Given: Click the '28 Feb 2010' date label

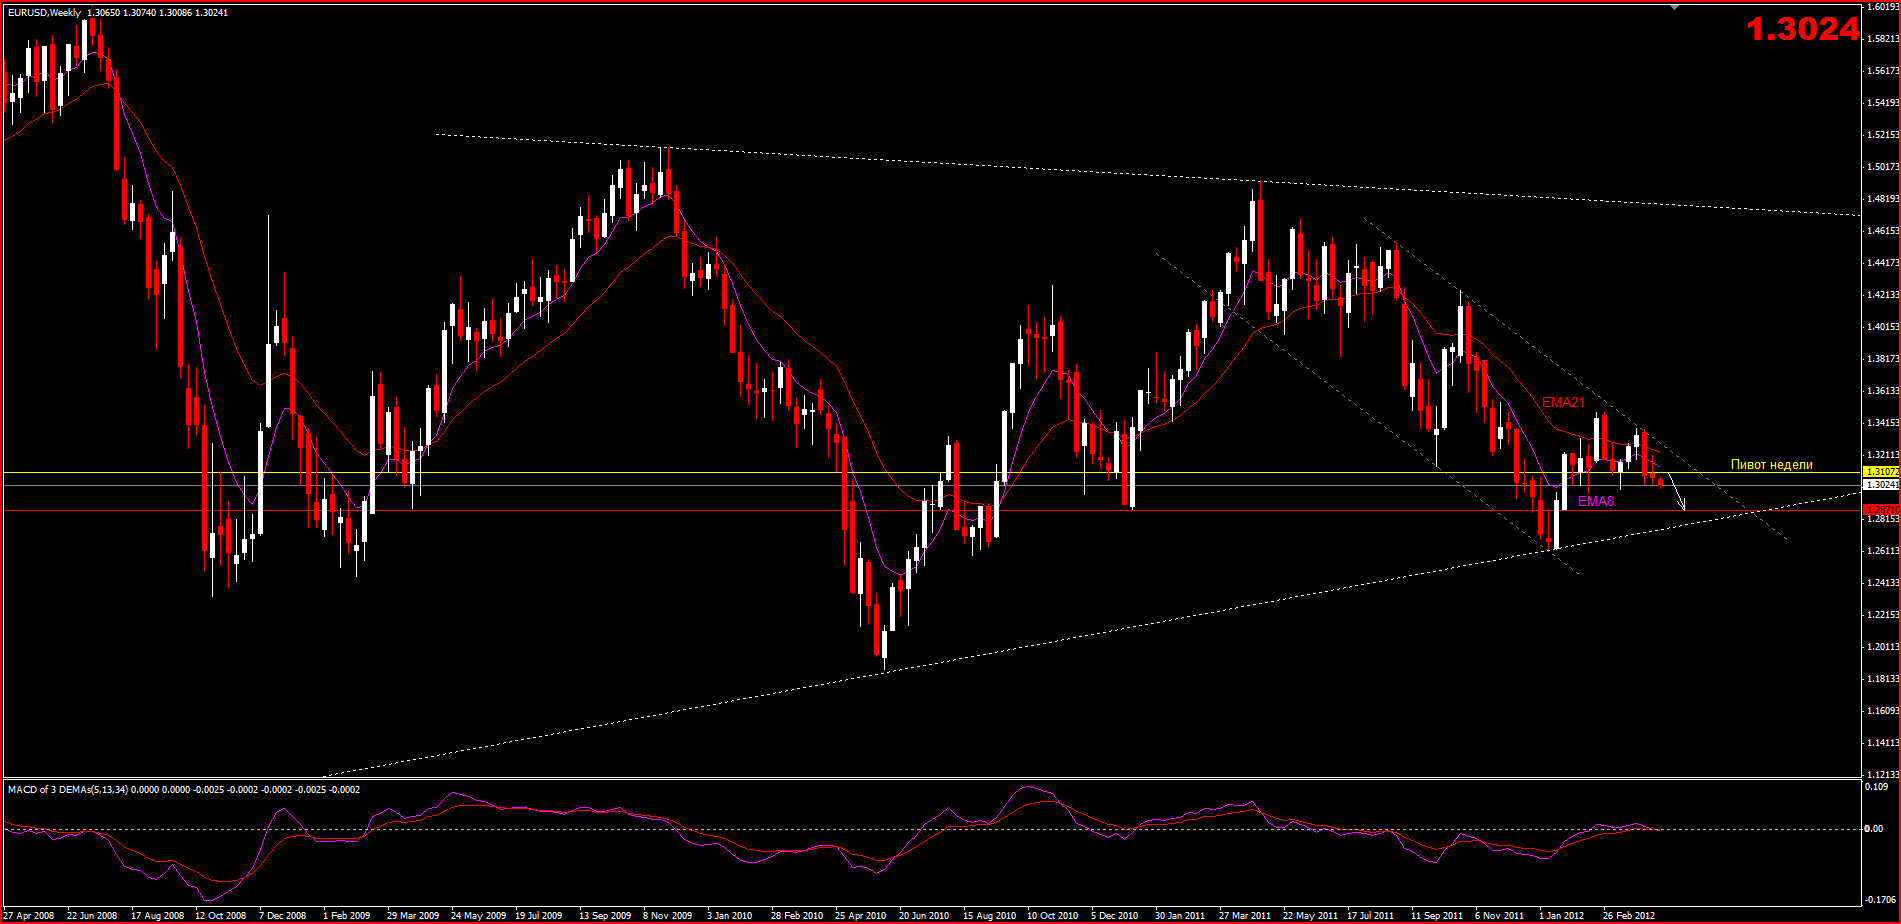Looking at the screenshot, I should pos(797,915).
